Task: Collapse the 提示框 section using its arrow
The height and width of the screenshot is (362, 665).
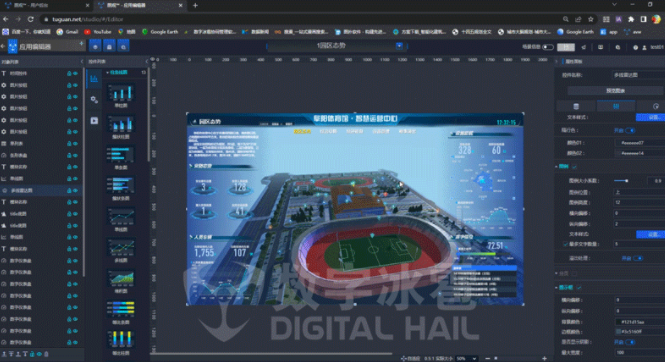Action: [556, 287]
